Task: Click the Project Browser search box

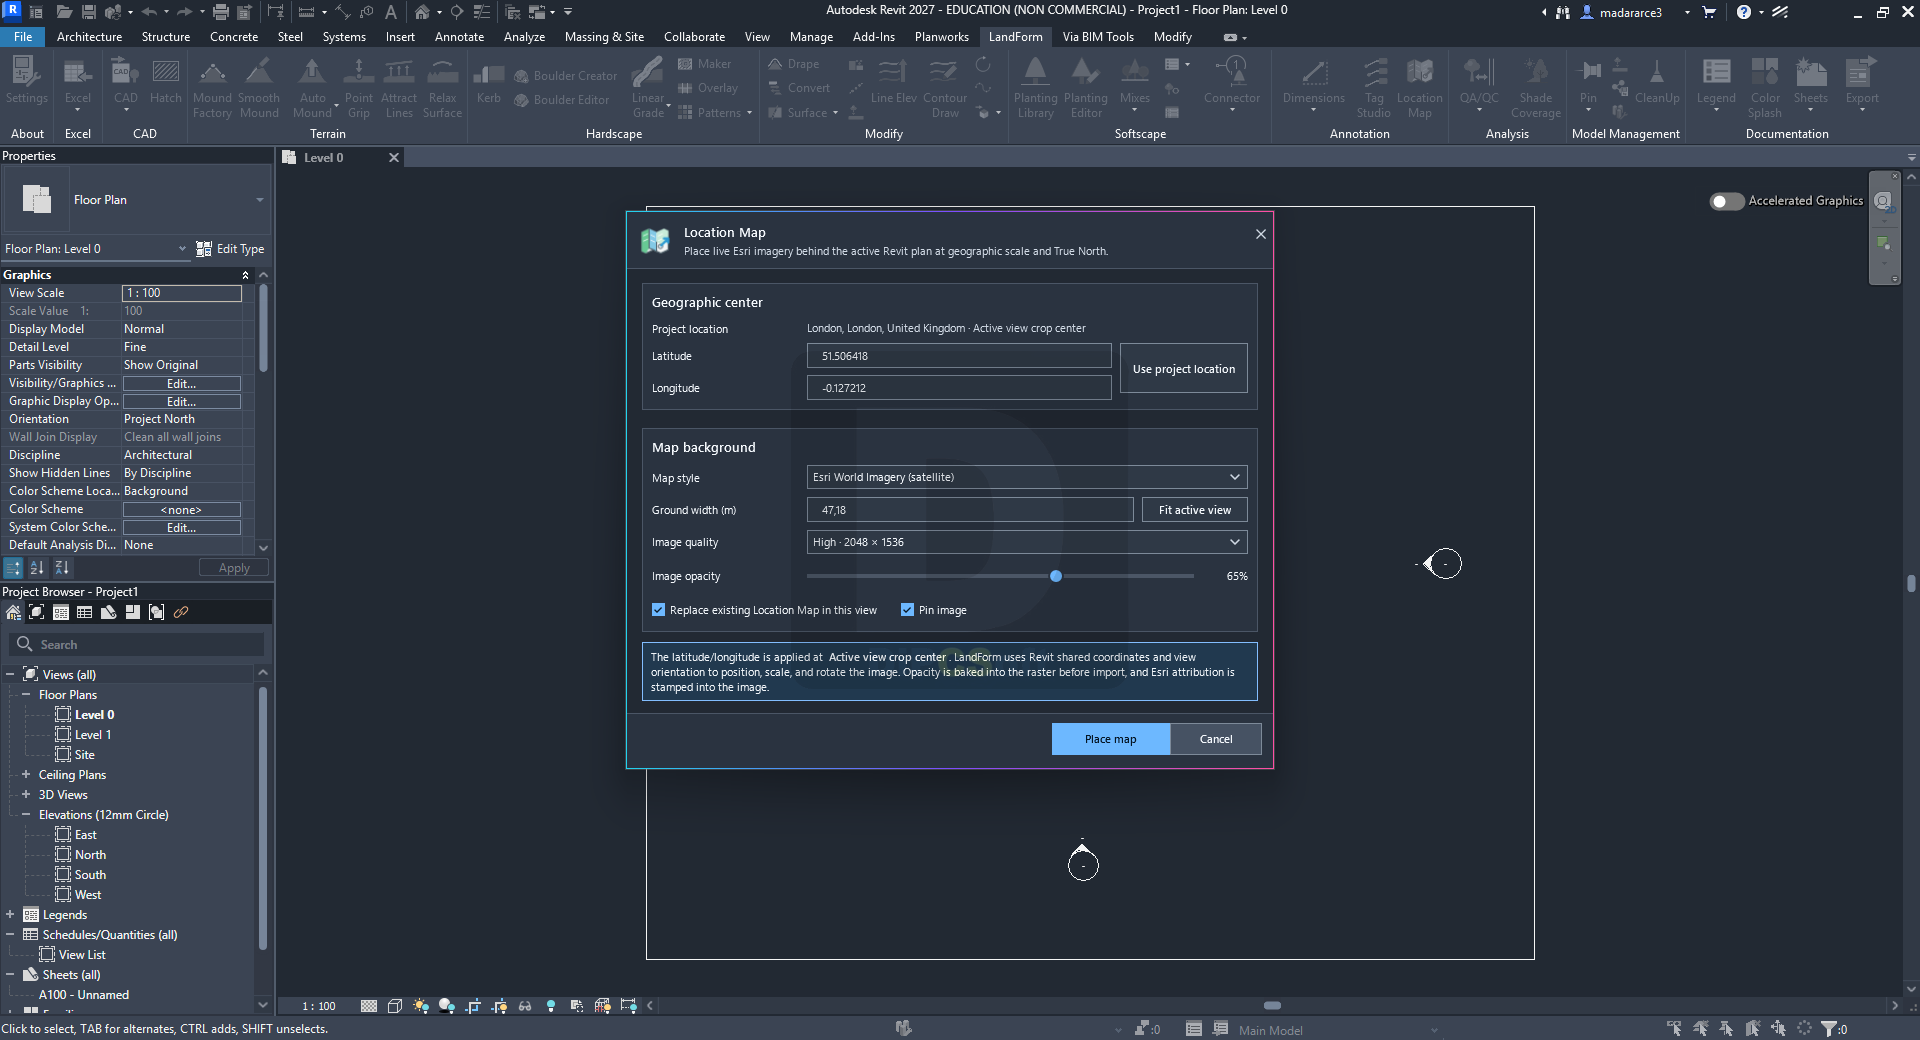Action: (x=137, y=645)
